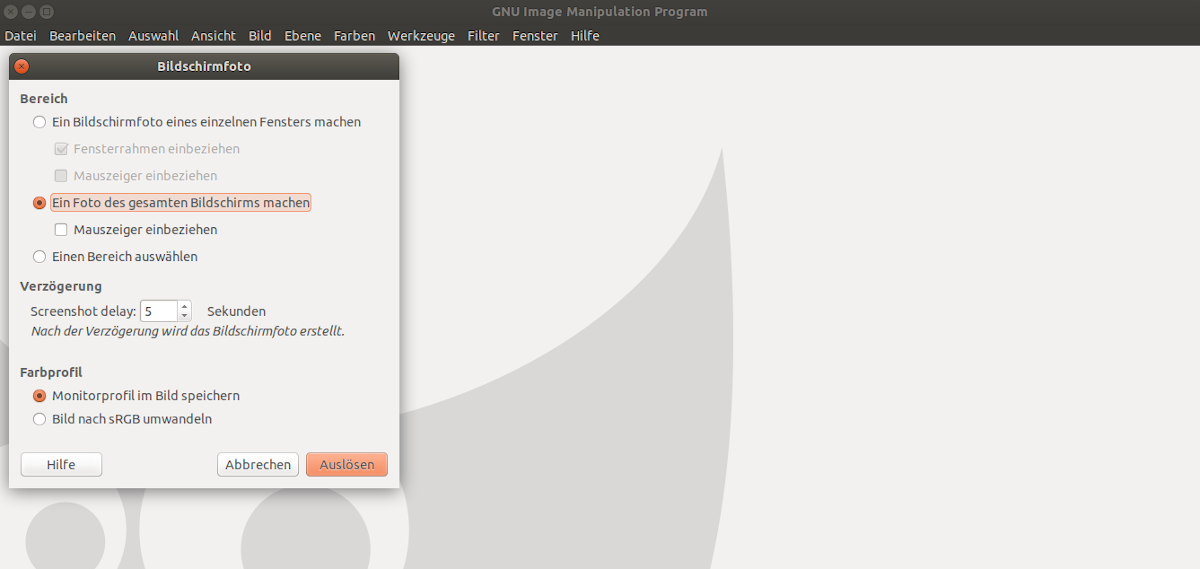Image resolution: width=1200 pixels, height=569 pixels.
Task: Select 'Monitorprofil im Bild speichern' radio button
Action: (x=40, y=396)
